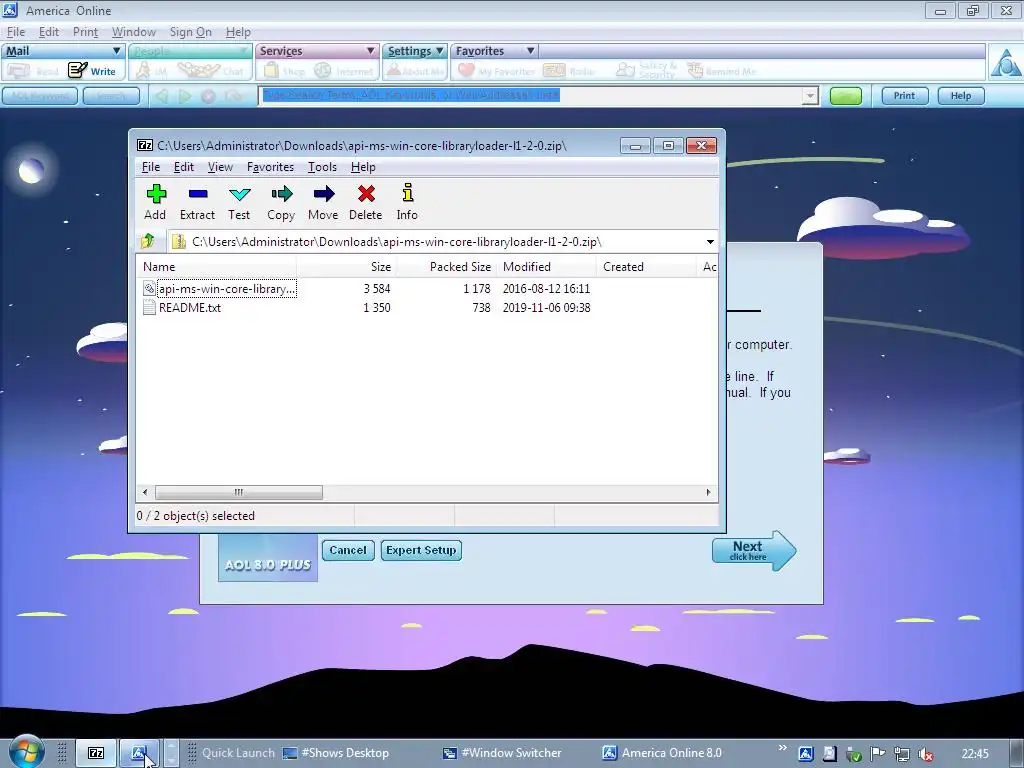Expand the Settings dropdown in AOL toolbar

click(440, 51)
